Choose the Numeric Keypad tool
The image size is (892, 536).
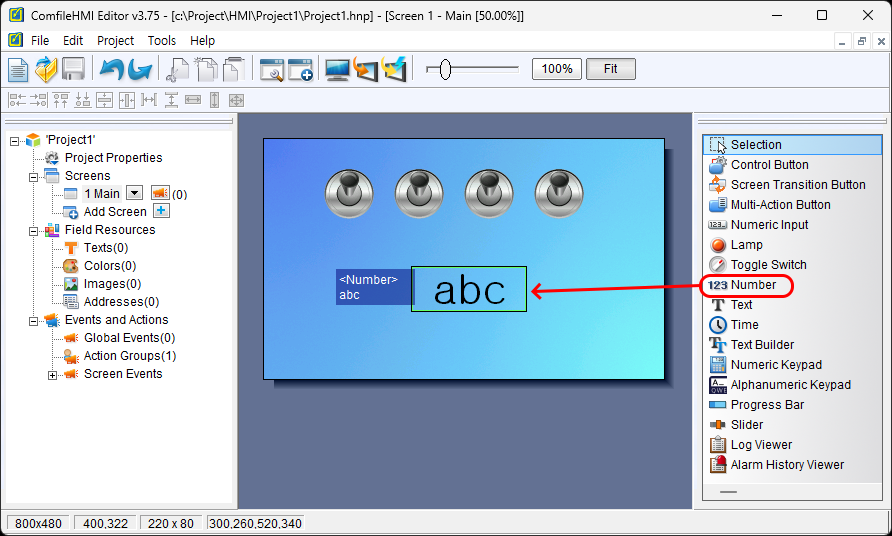click(776, 365)
